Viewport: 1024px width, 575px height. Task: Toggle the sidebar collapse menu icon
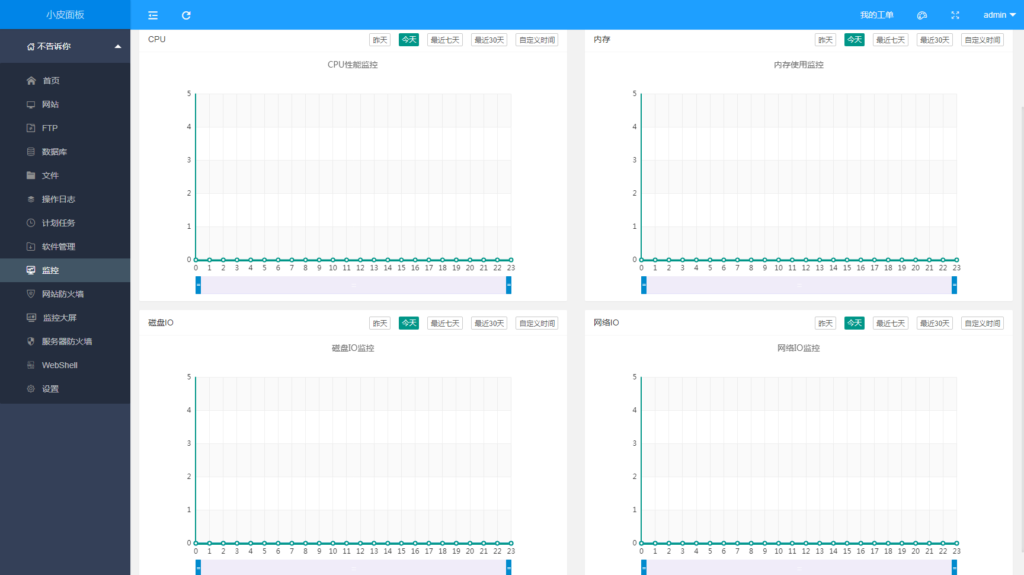(153, 15)
